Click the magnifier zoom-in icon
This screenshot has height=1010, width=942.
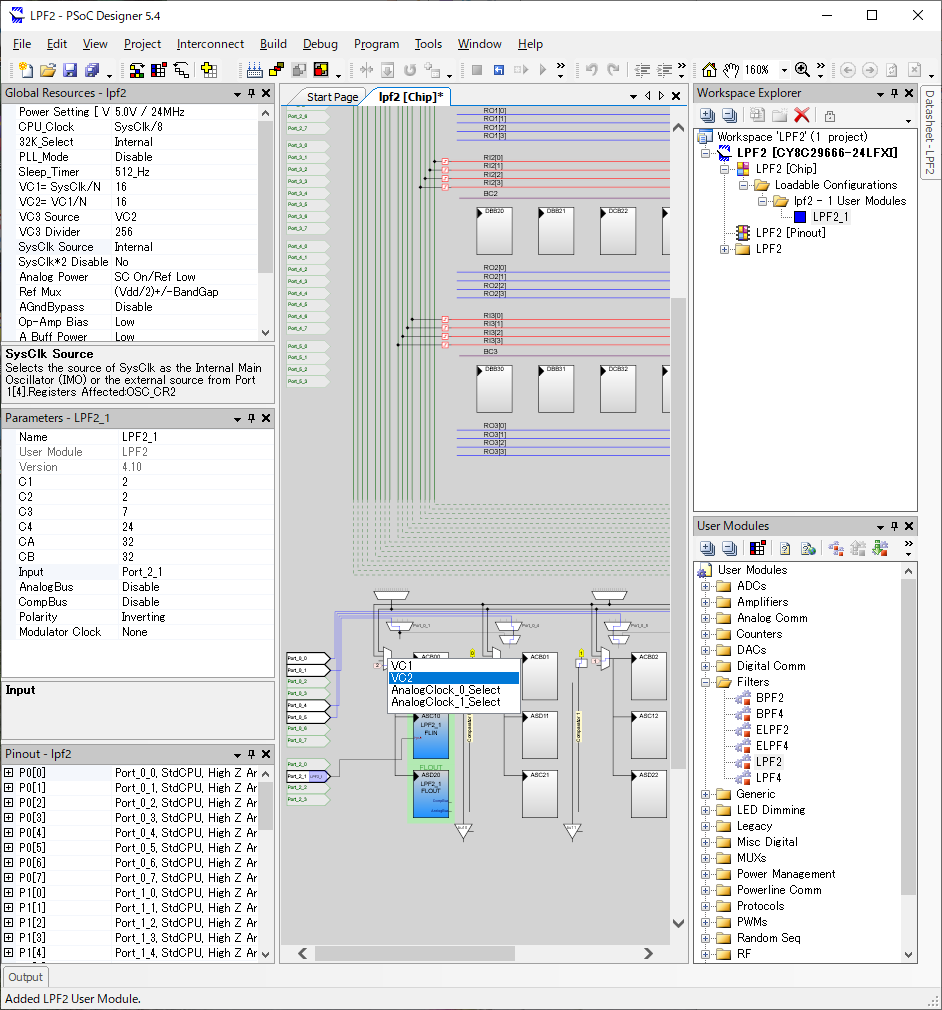coord(802,70)
